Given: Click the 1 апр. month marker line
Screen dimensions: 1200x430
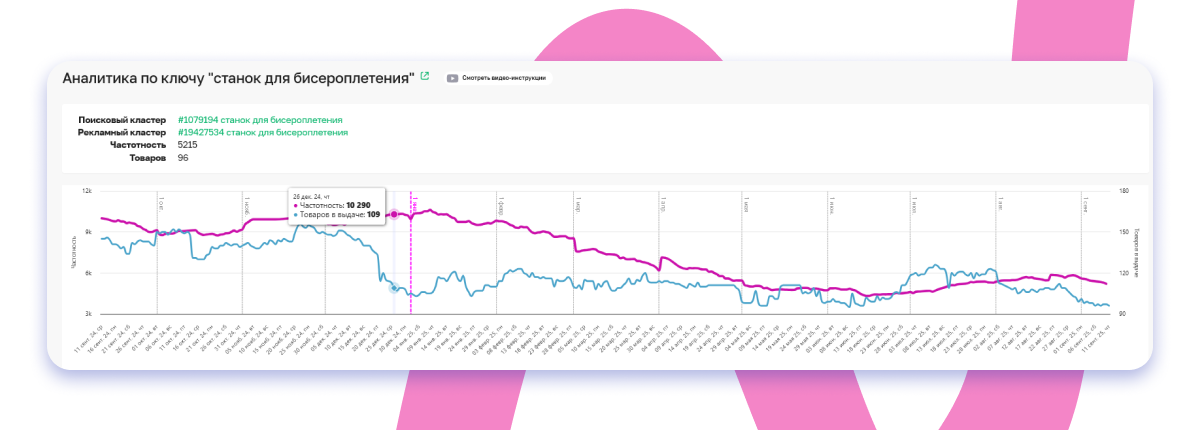Looking at the screenshot, I should 659,260.
